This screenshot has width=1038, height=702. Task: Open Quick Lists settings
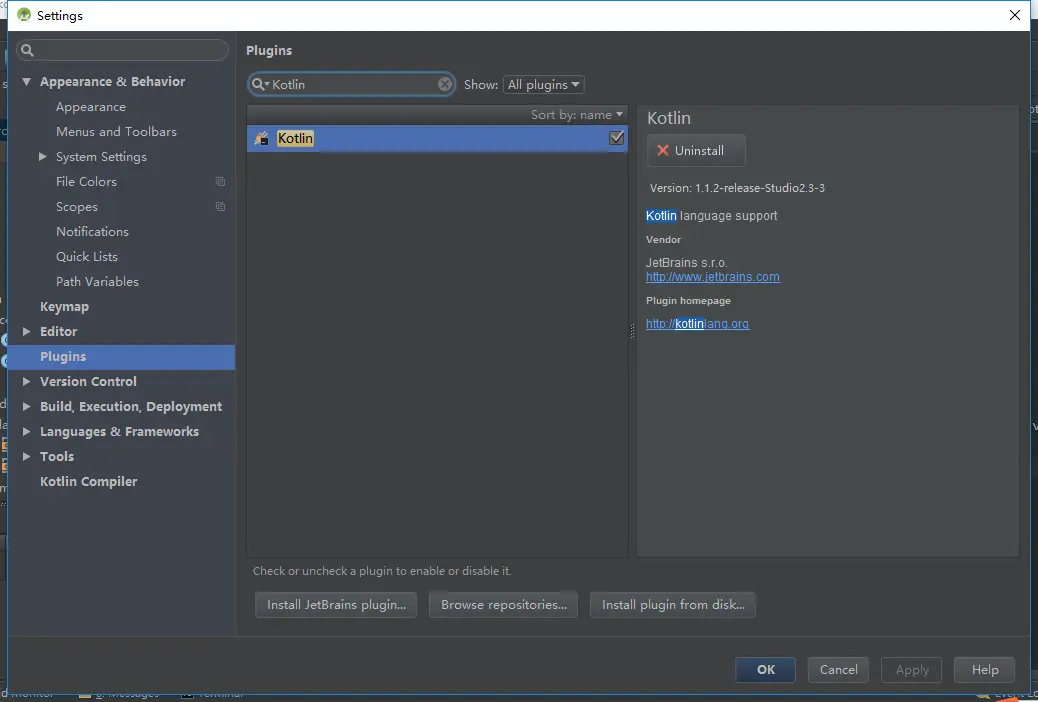87,256
